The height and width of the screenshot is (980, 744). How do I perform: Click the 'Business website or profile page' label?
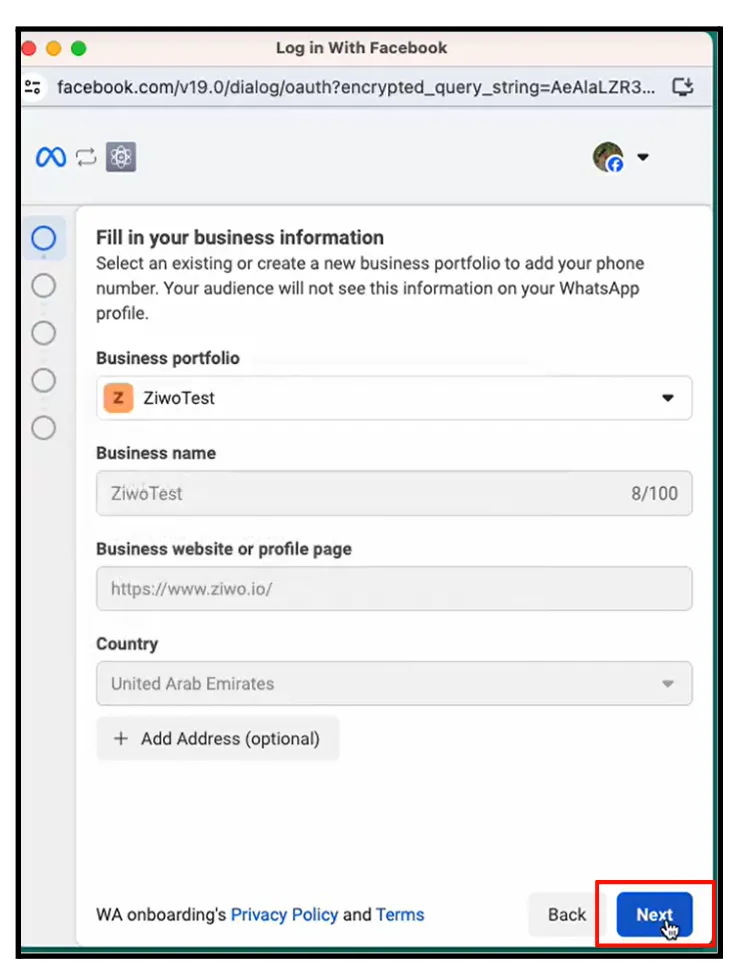[x=224, y=549]
